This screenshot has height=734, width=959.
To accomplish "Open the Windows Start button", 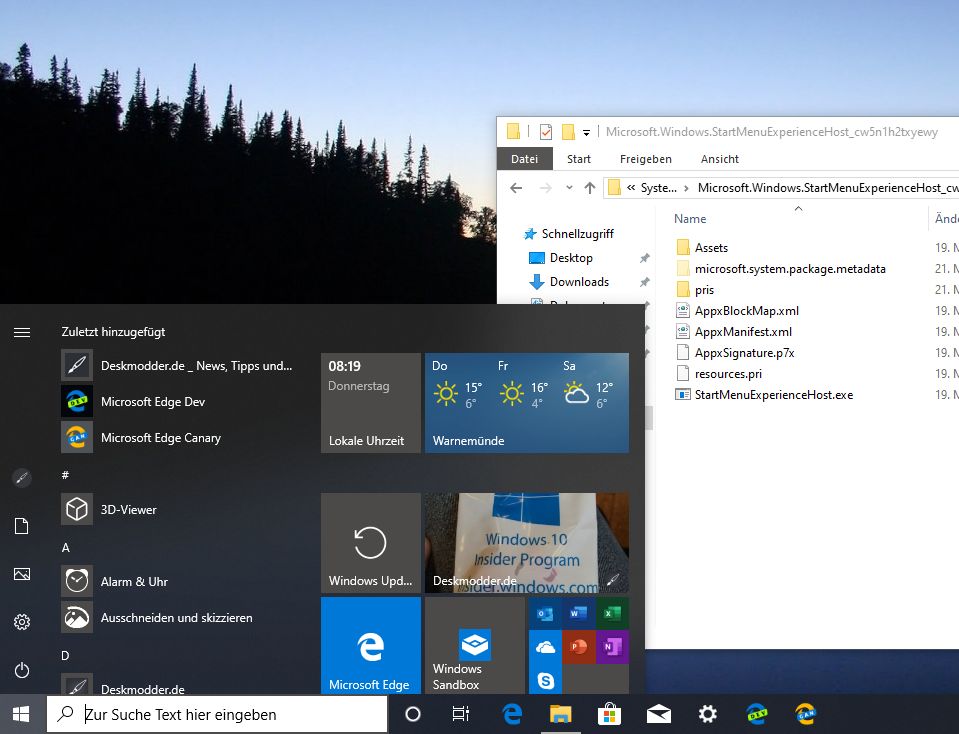I will click(x=21, y=714).
